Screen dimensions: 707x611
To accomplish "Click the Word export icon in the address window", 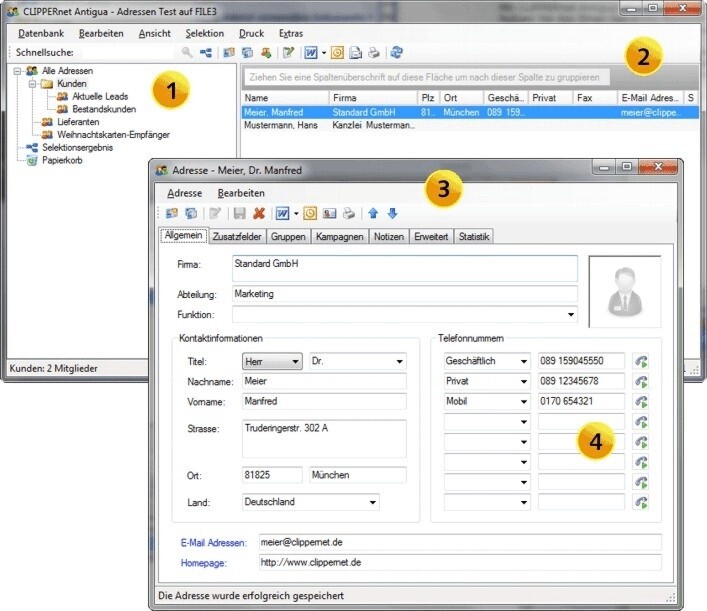I will click(282, 213).
